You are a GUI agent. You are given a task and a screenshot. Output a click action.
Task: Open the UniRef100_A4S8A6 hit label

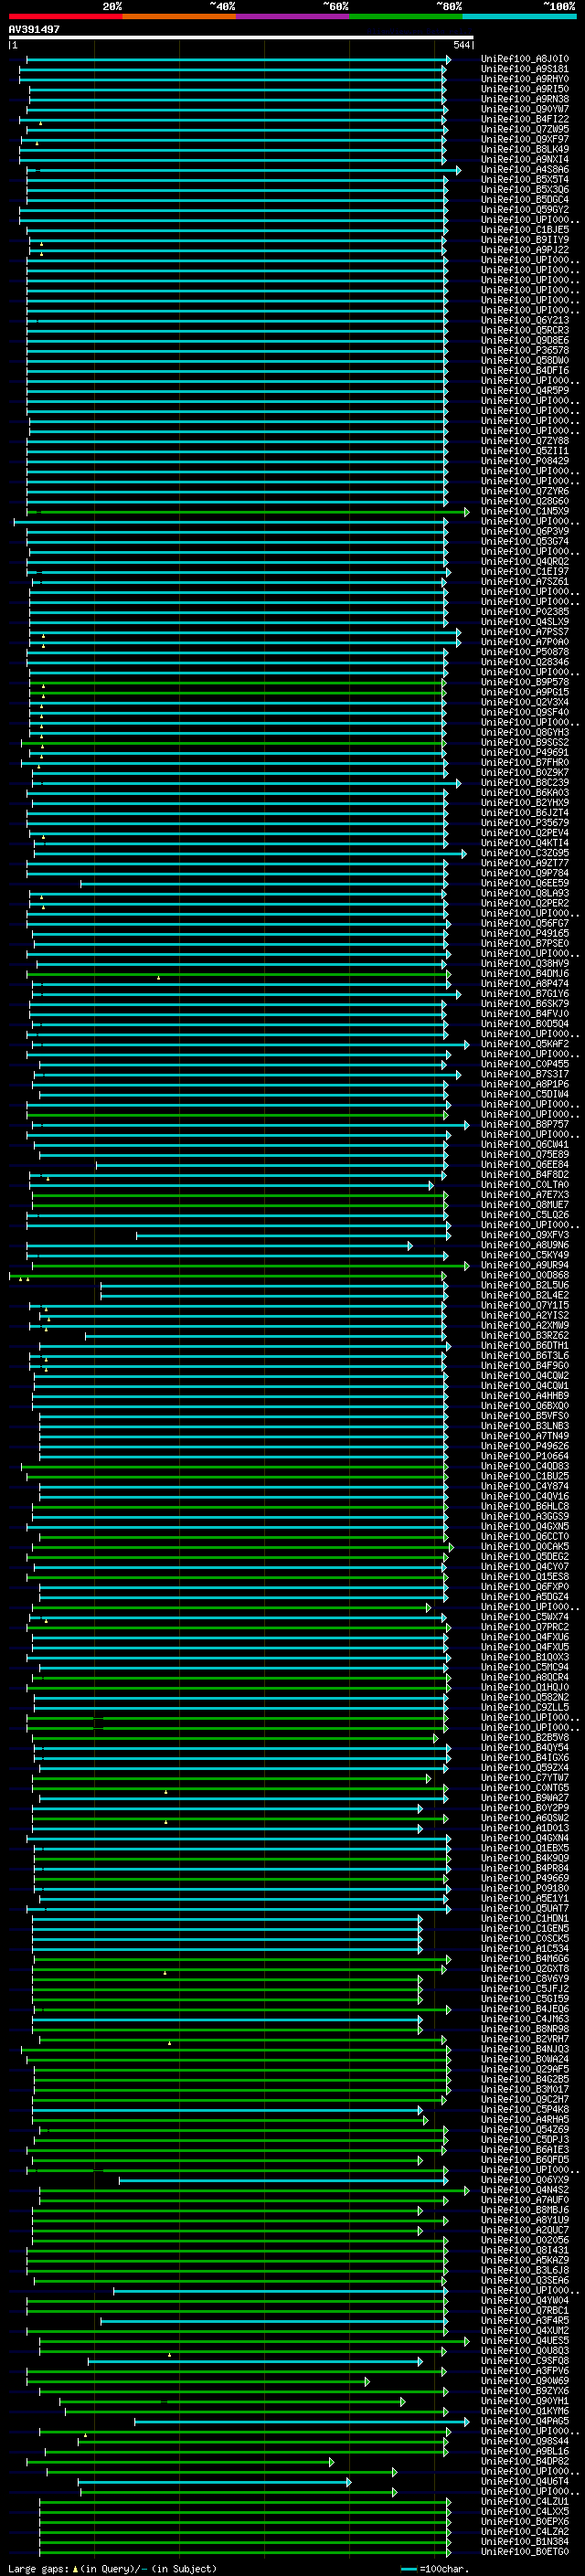click(525, 170)
